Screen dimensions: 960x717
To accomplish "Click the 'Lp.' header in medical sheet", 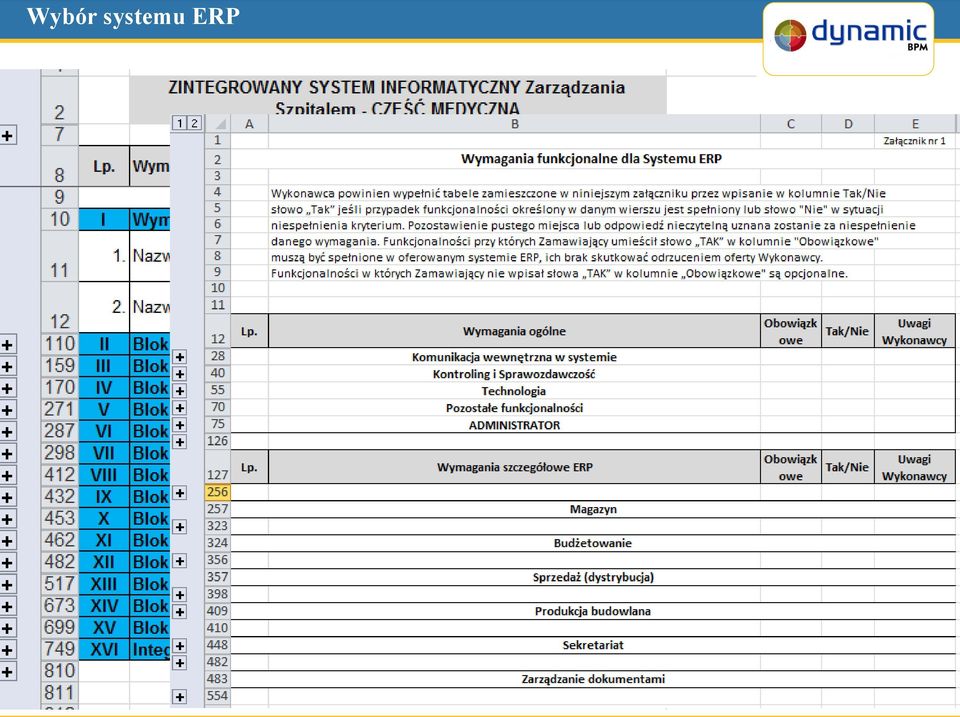I will [x=104, y=166].
